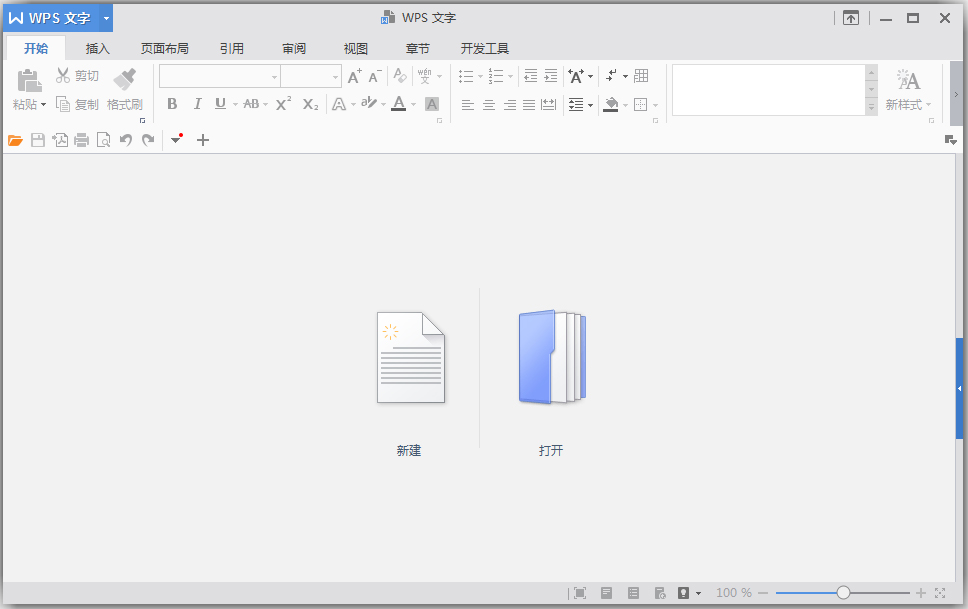Screen dimensions: 968x609
Task: Switch to page layout view icon
Action: click(607, 593)
